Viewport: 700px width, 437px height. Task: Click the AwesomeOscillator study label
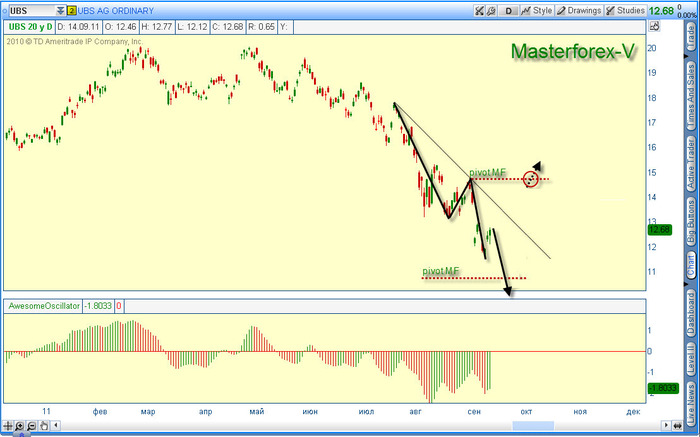click(46, 306)
